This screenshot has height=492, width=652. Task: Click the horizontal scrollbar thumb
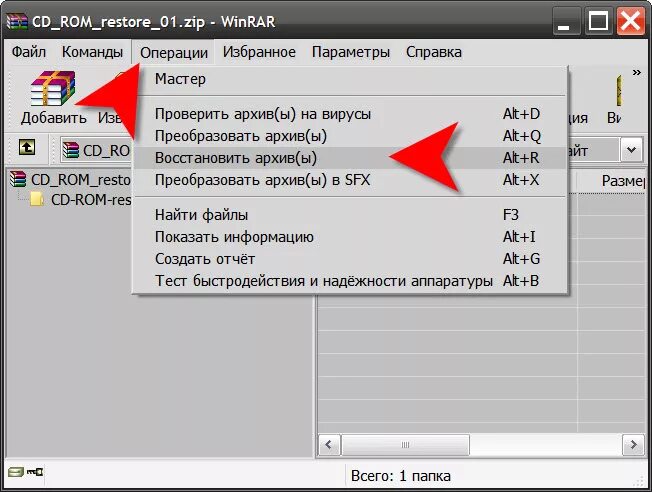pyautogui.click(x=405, y=445)
